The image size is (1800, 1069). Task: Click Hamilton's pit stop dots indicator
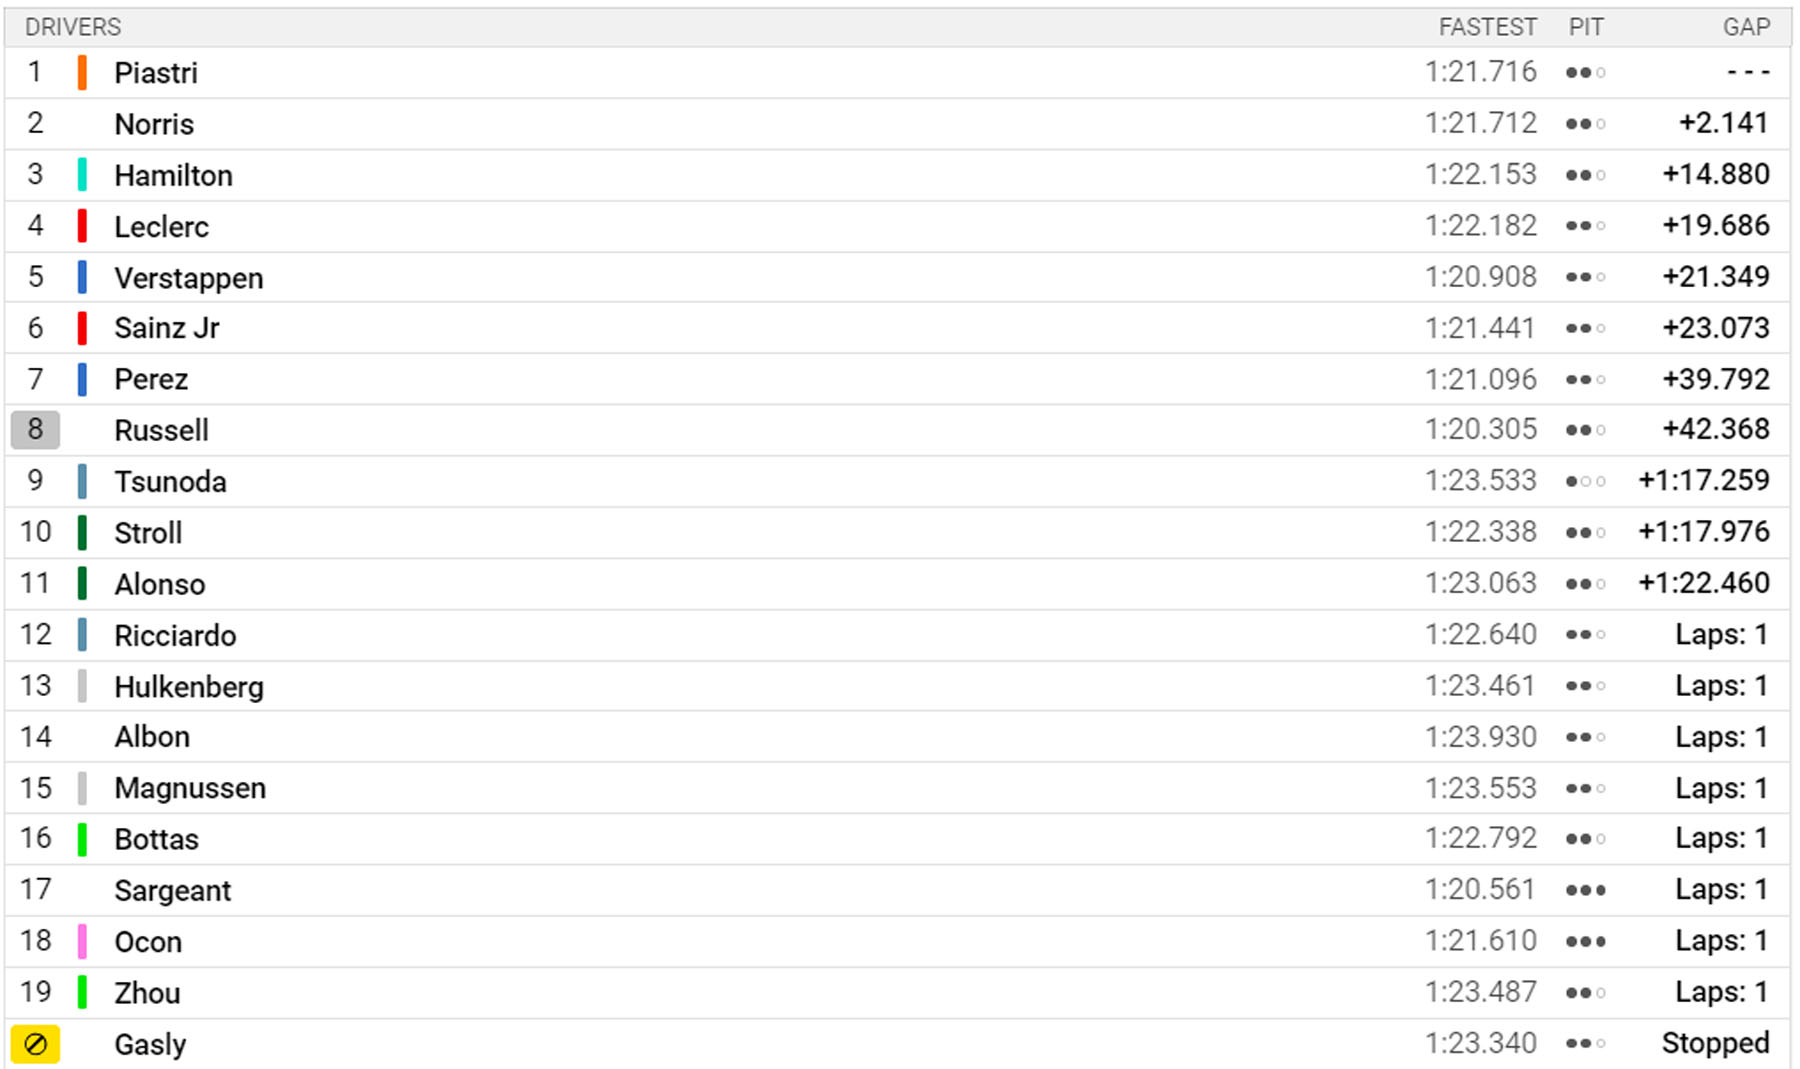[1585, 175]
